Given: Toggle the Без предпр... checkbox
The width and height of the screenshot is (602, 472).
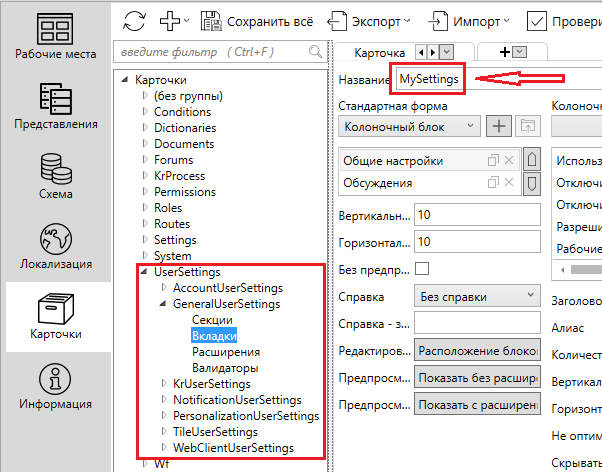Looking at the screenshot, I should (x=422, y=268).
